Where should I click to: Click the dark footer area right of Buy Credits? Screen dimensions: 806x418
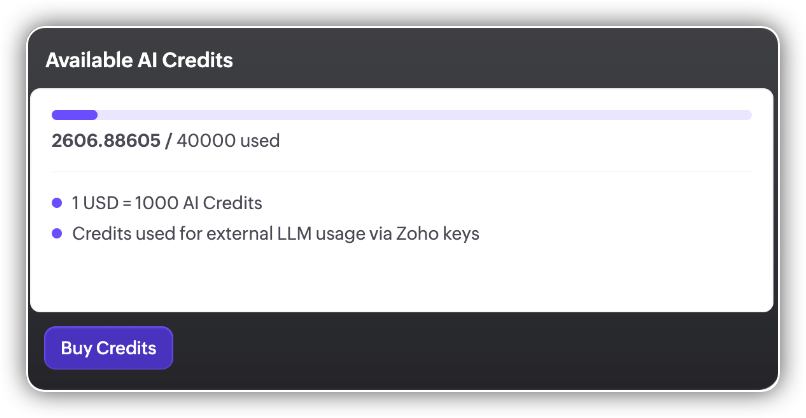click(480, 348)
